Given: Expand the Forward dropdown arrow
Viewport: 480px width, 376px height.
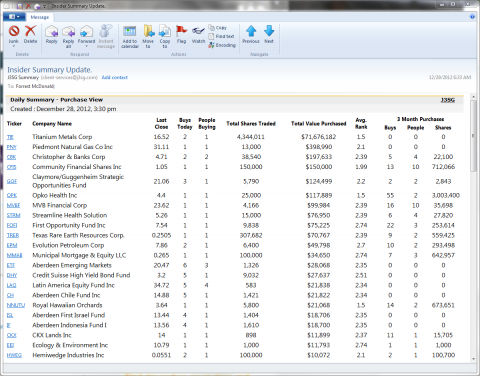Looking at the screenshot, I should click(86, 46).
